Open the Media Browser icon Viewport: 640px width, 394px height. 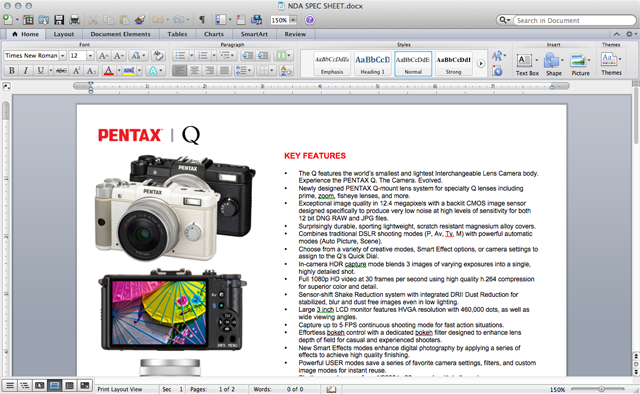pos(256,20)
